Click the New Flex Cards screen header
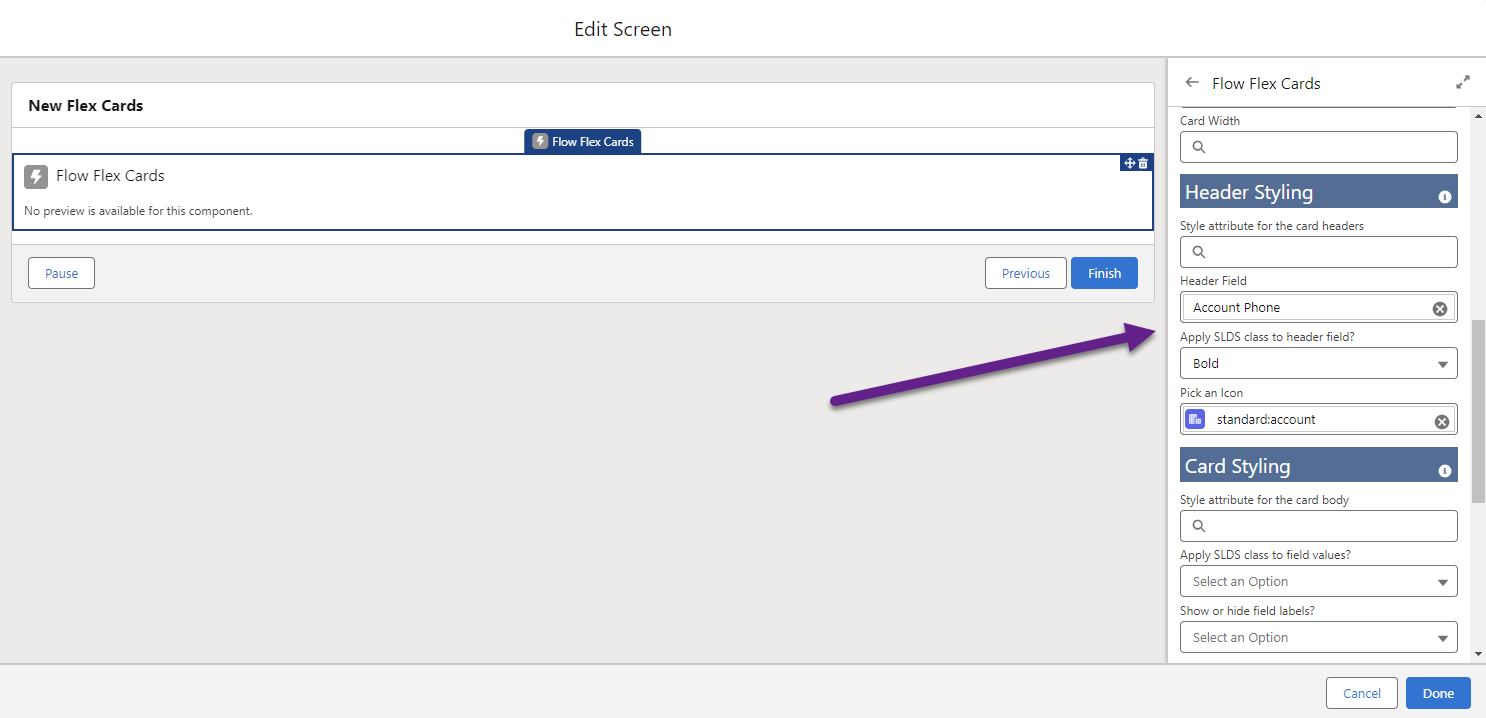 86,106
